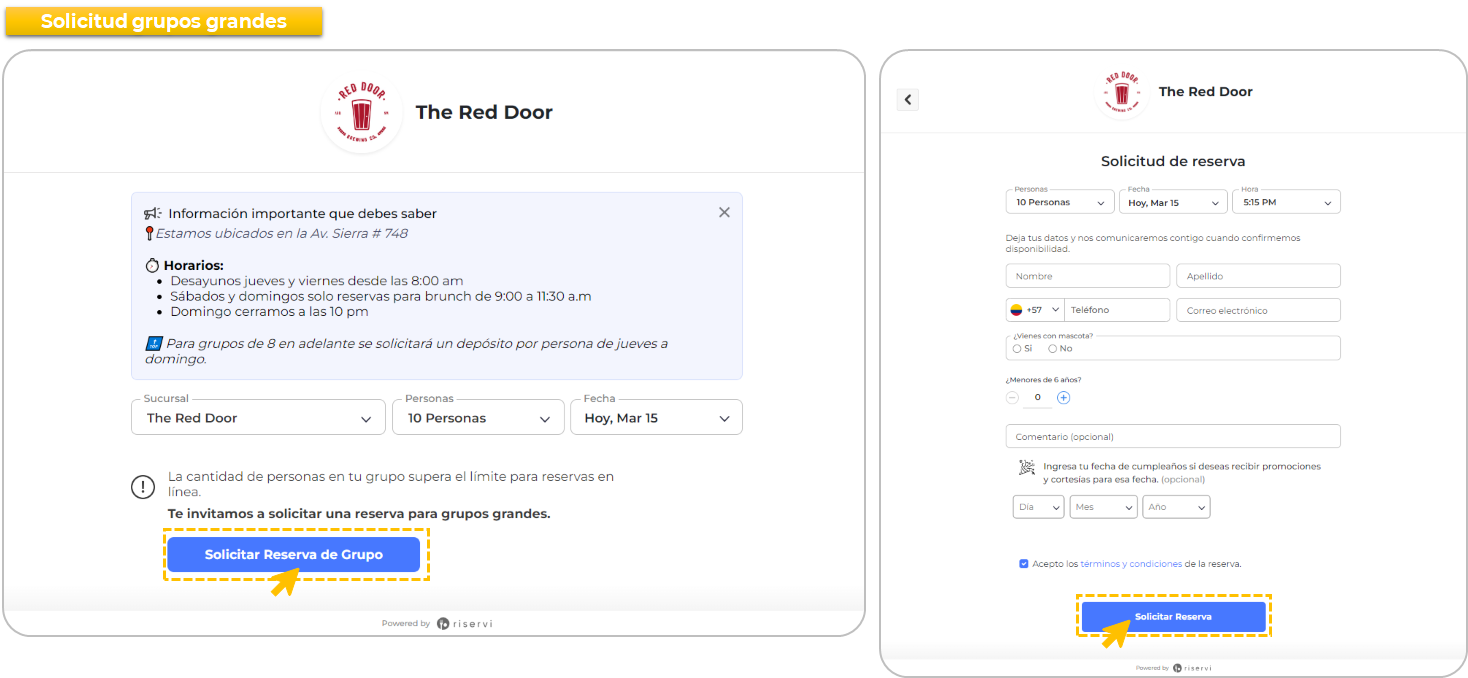Increase minors count with plus button
The width and height of the screenshot is (1468, 678).
point(1063,397)
